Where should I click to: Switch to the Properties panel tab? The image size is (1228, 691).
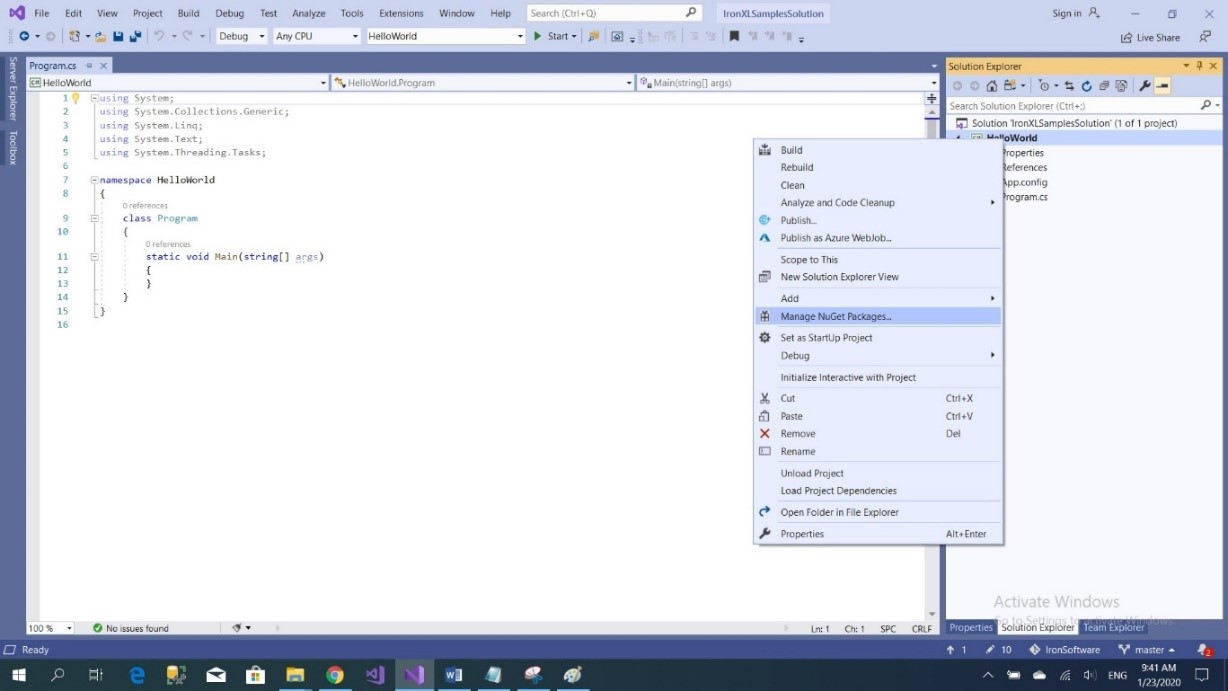click(x=971, y=627)
